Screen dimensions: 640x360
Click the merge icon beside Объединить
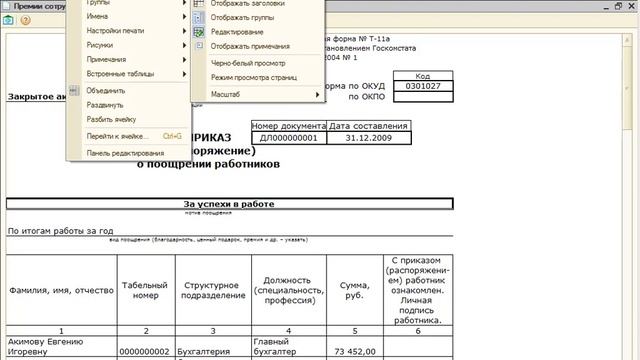[x=74, y=91]
